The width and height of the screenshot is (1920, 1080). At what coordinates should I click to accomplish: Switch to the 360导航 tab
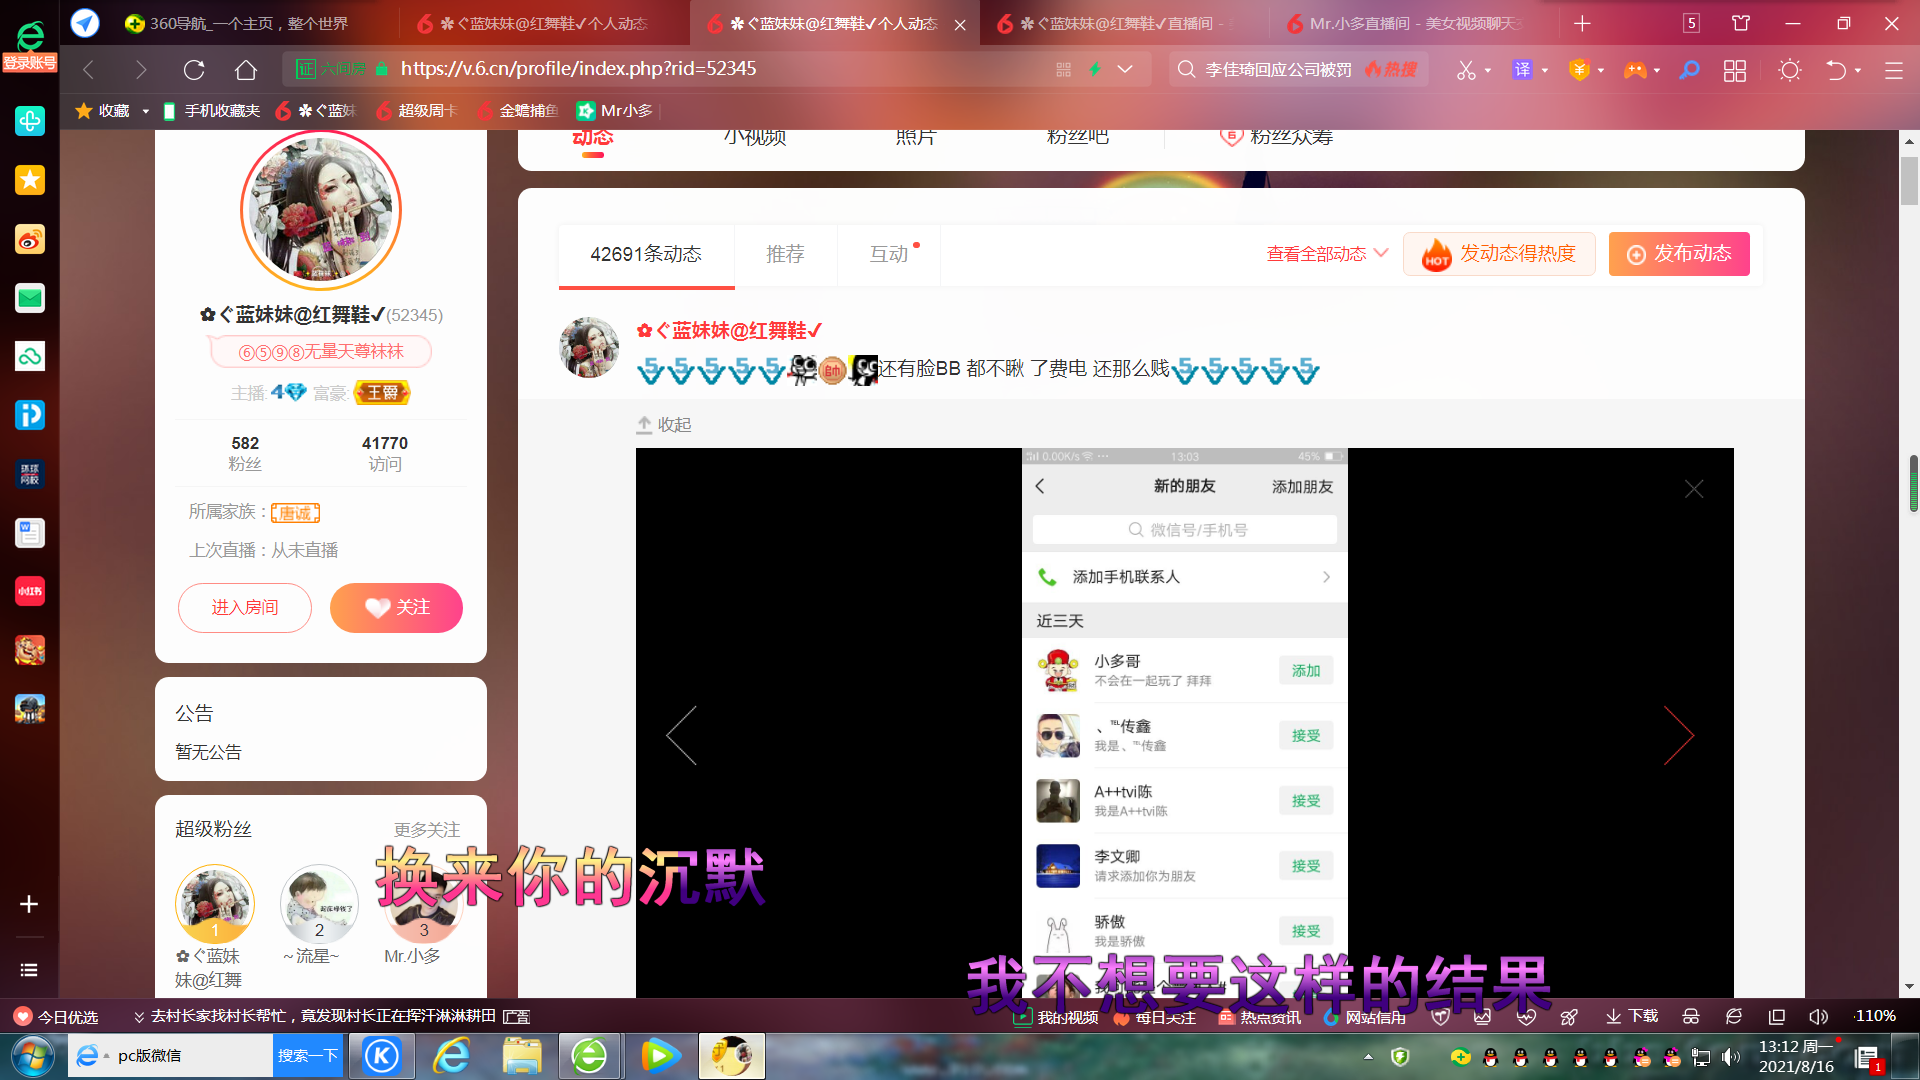coord(250,23)
